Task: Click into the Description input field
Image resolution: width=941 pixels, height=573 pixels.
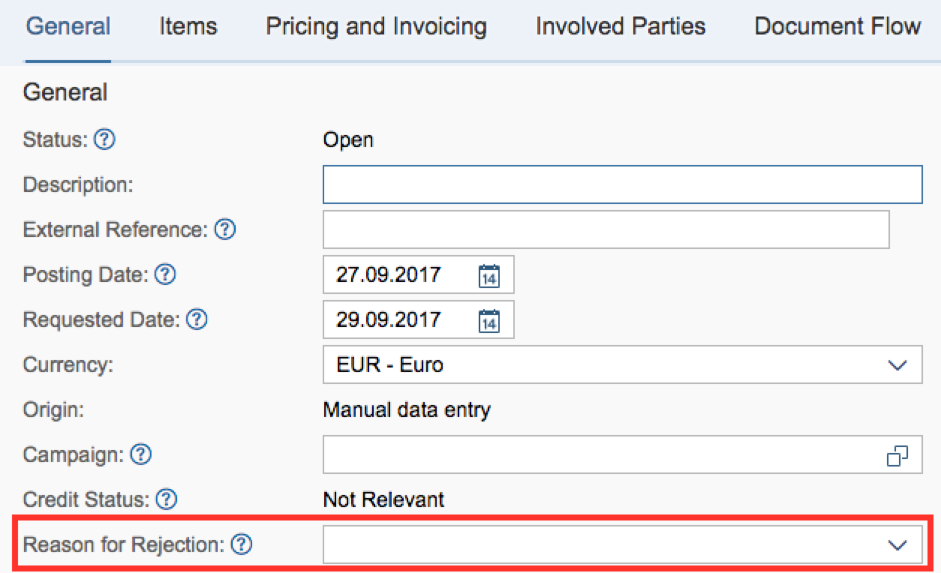Action: (x=621, y=185)
